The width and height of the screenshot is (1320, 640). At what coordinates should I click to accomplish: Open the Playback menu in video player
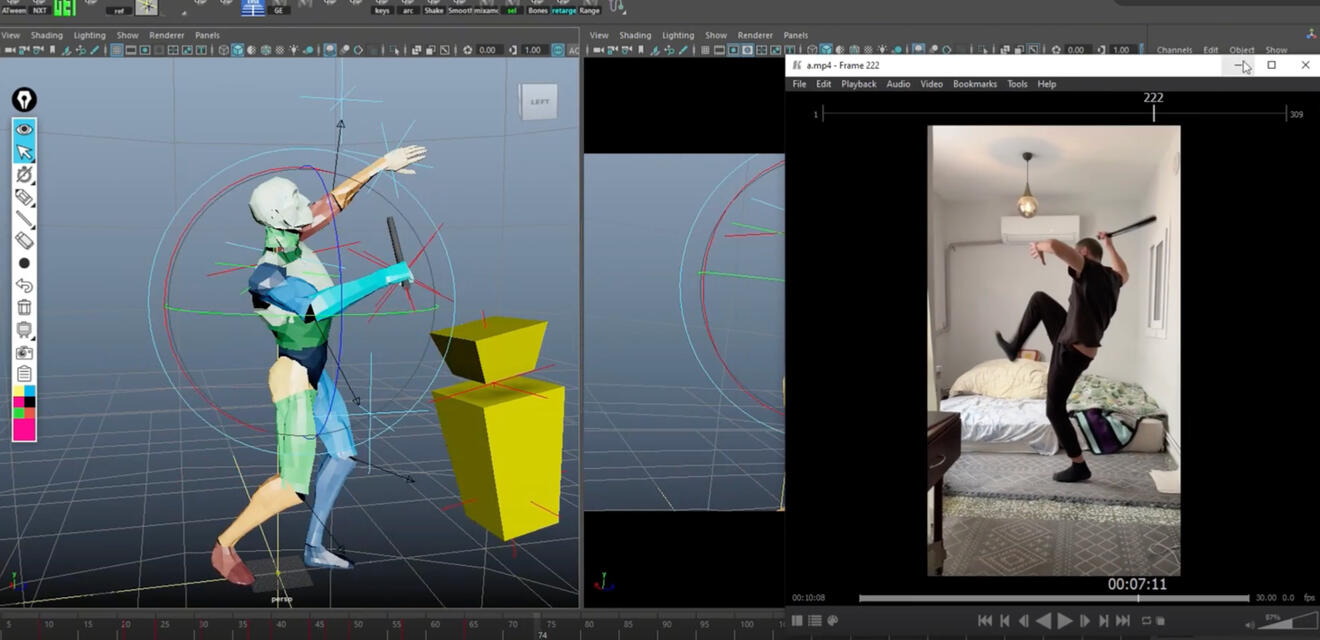click(858, 84)
